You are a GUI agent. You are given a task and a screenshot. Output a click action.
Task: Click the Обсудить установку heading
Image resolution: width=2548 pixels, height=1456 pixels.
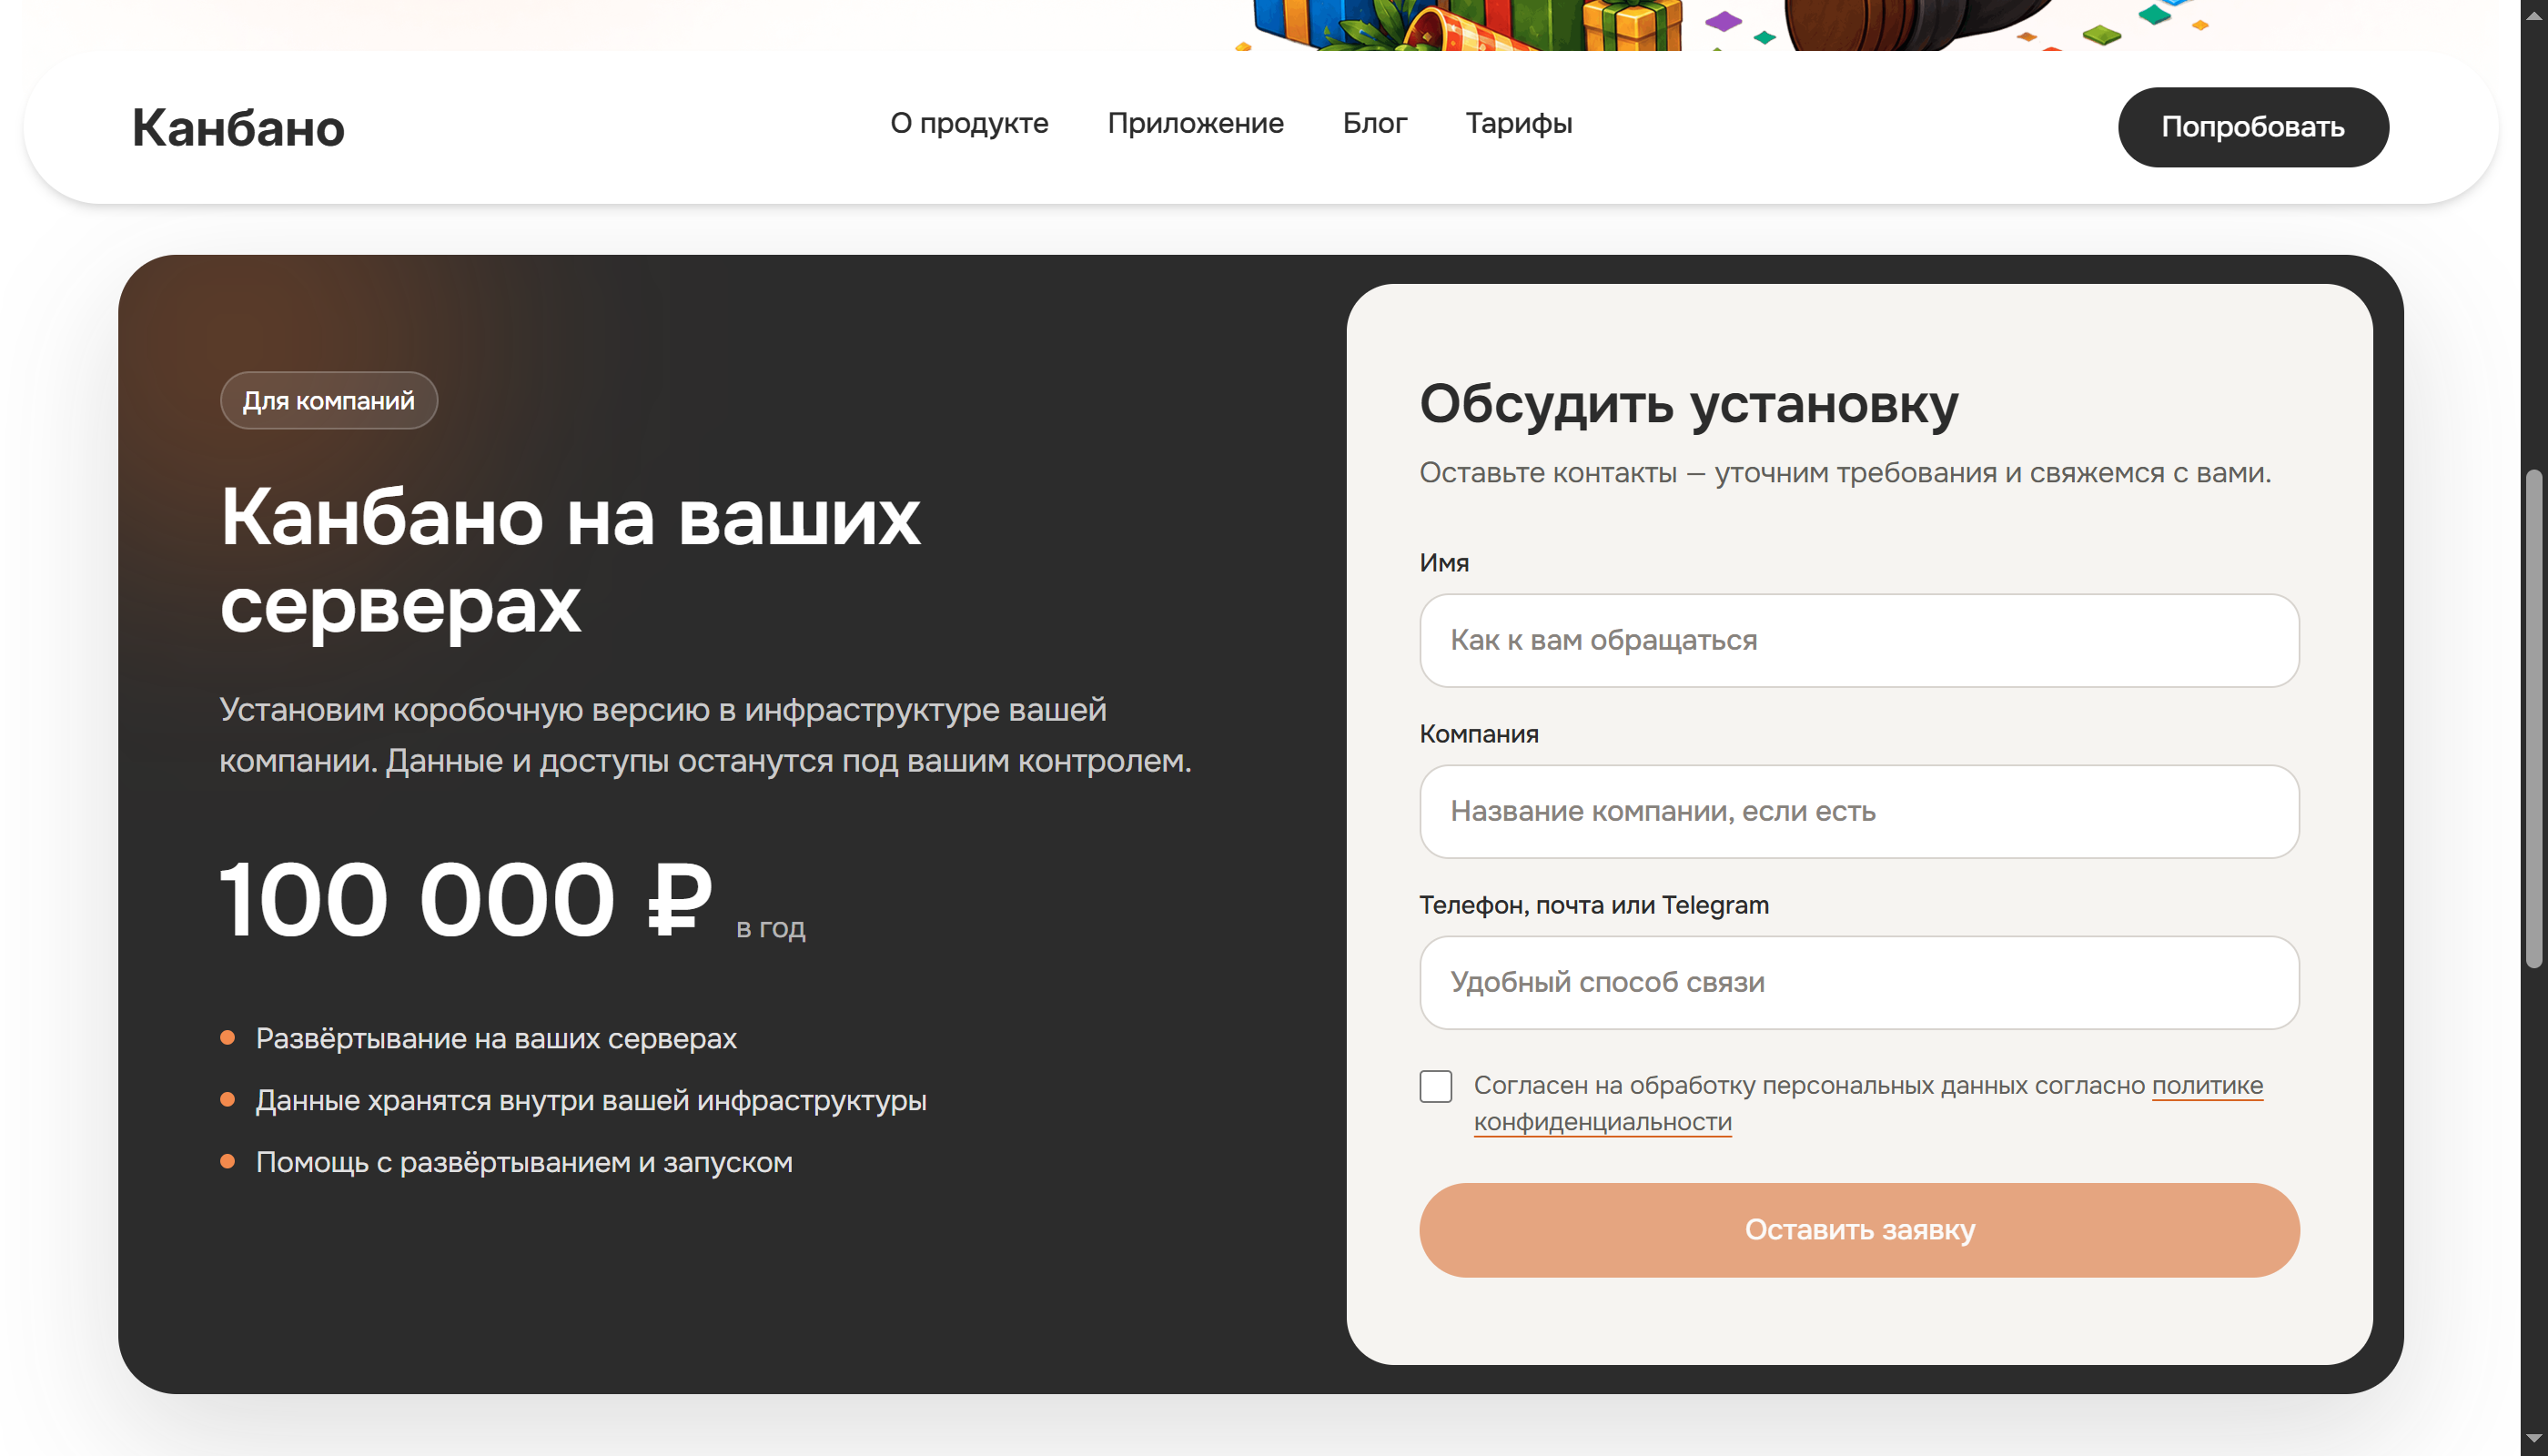coord(1688,405)
